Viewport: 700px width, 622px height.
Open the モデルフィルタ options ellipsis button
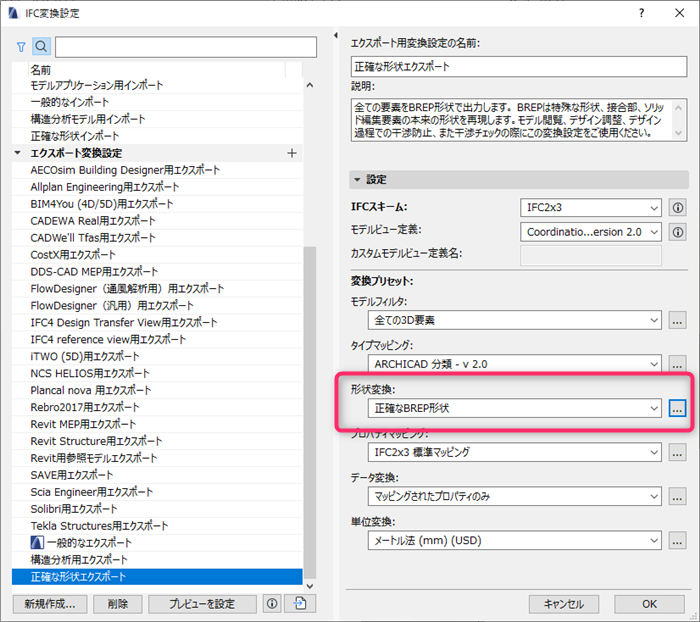[x=677, y=321]
